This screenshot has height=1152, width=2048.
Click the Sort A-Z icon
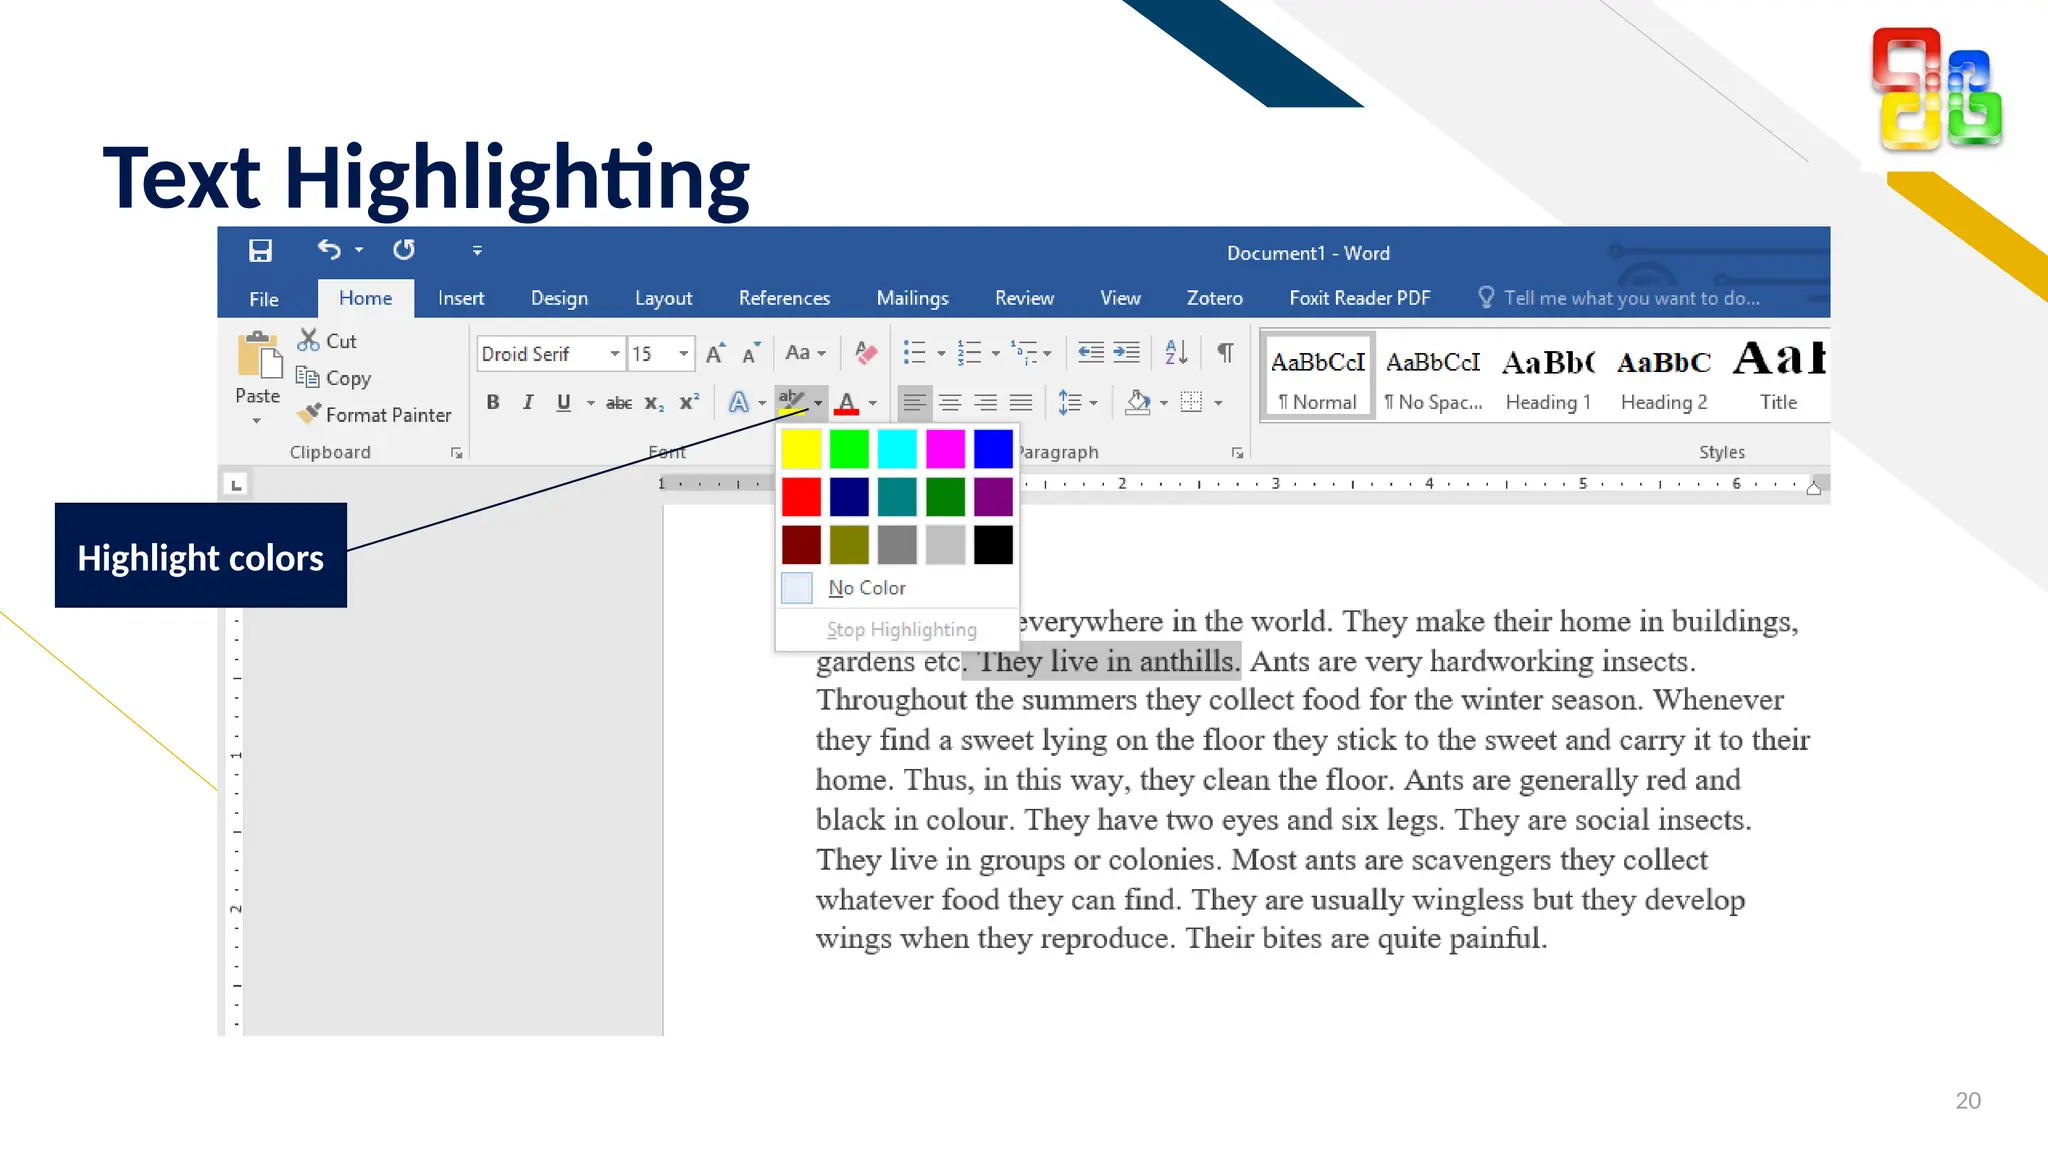click(x=1176, y=352)
